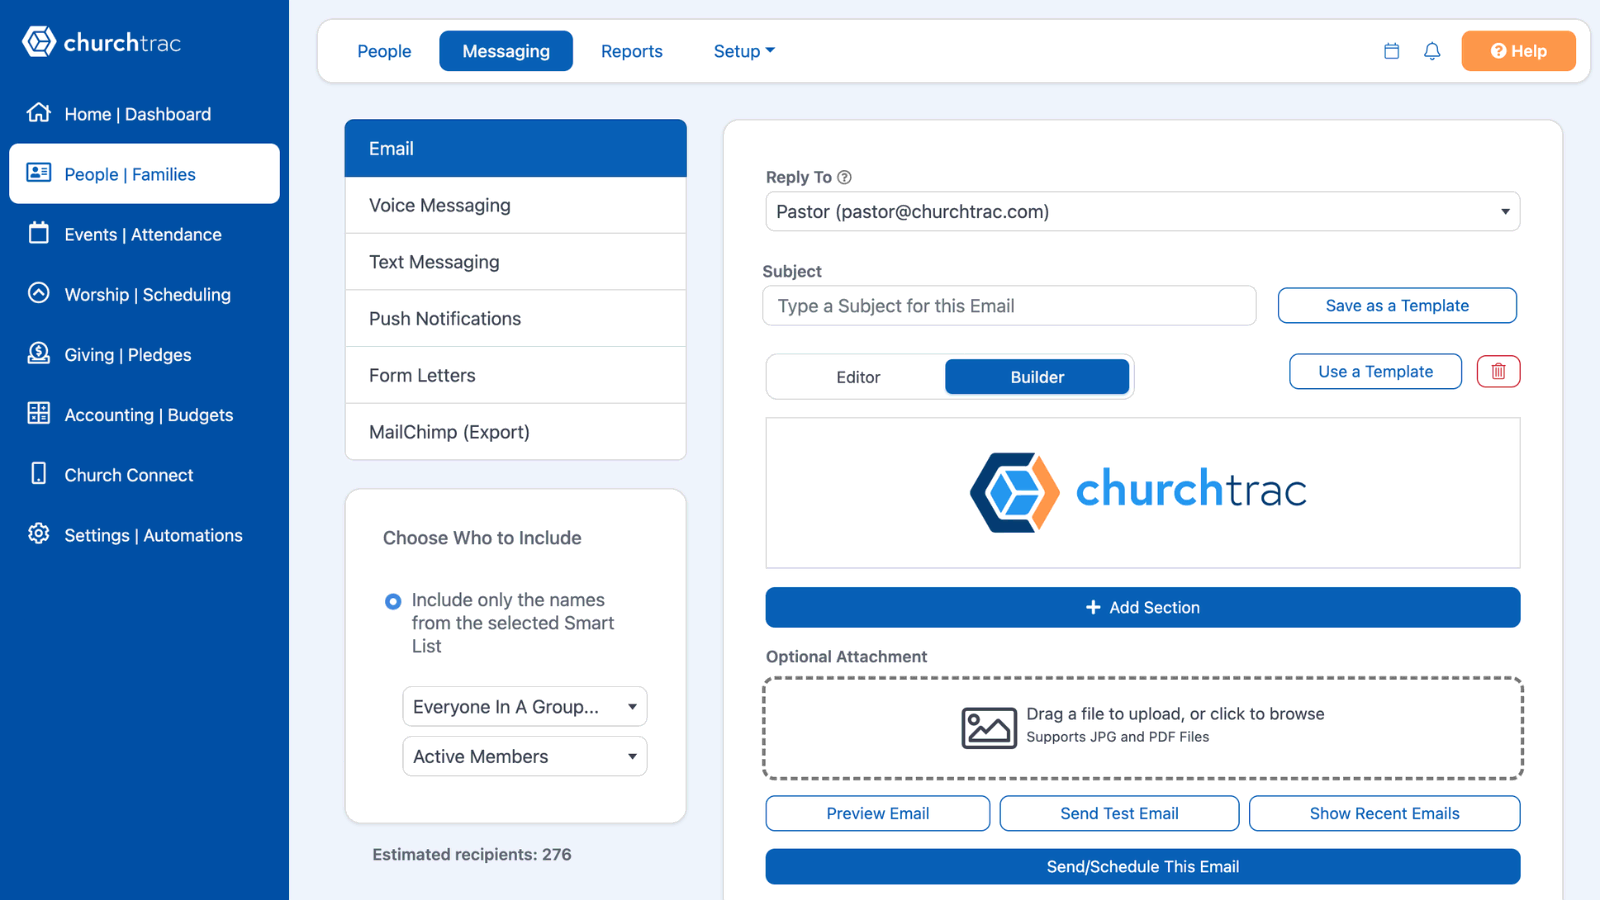Expand the Everyone In A Group dropdown
1600x900 pixels.
coord(525,706)
